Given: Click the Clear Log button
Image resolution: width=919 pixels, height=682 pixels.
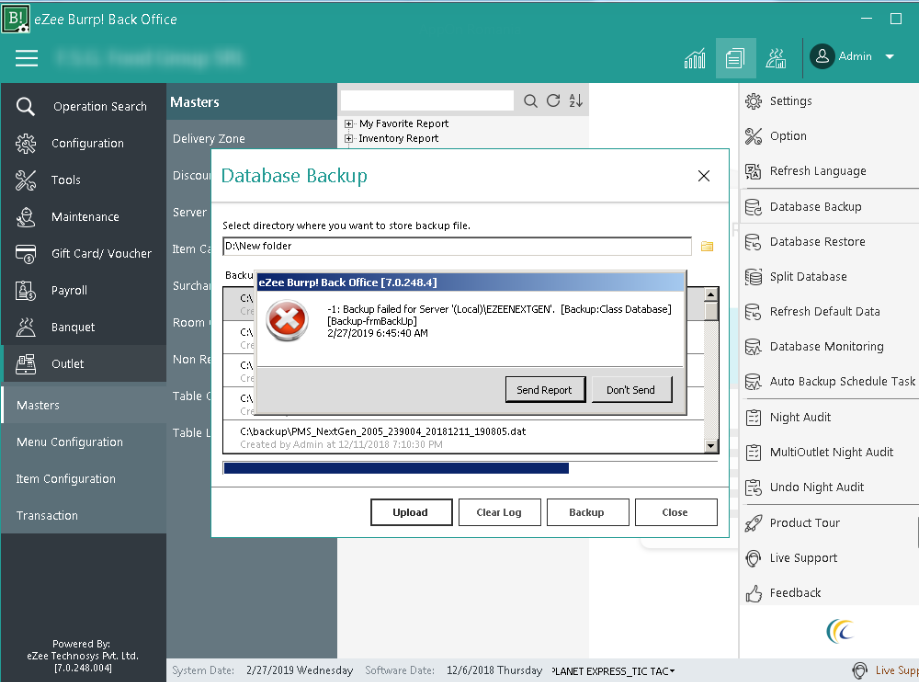Looking at the screenshot, I should point(499,512).
